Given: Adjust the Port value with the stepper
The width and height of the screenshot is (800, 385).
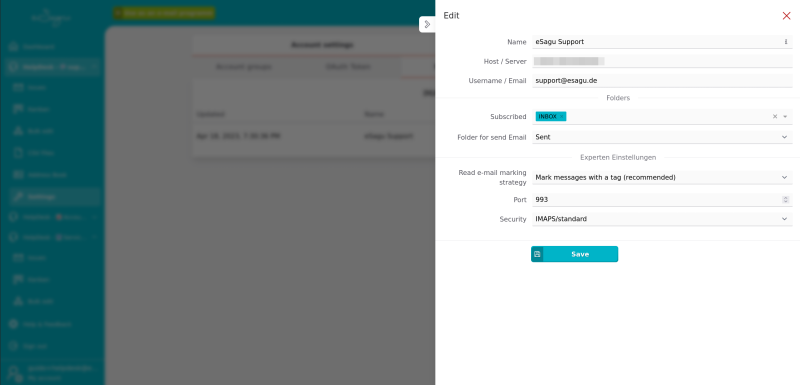Looking at the screenshot, I should pos(785,200).
